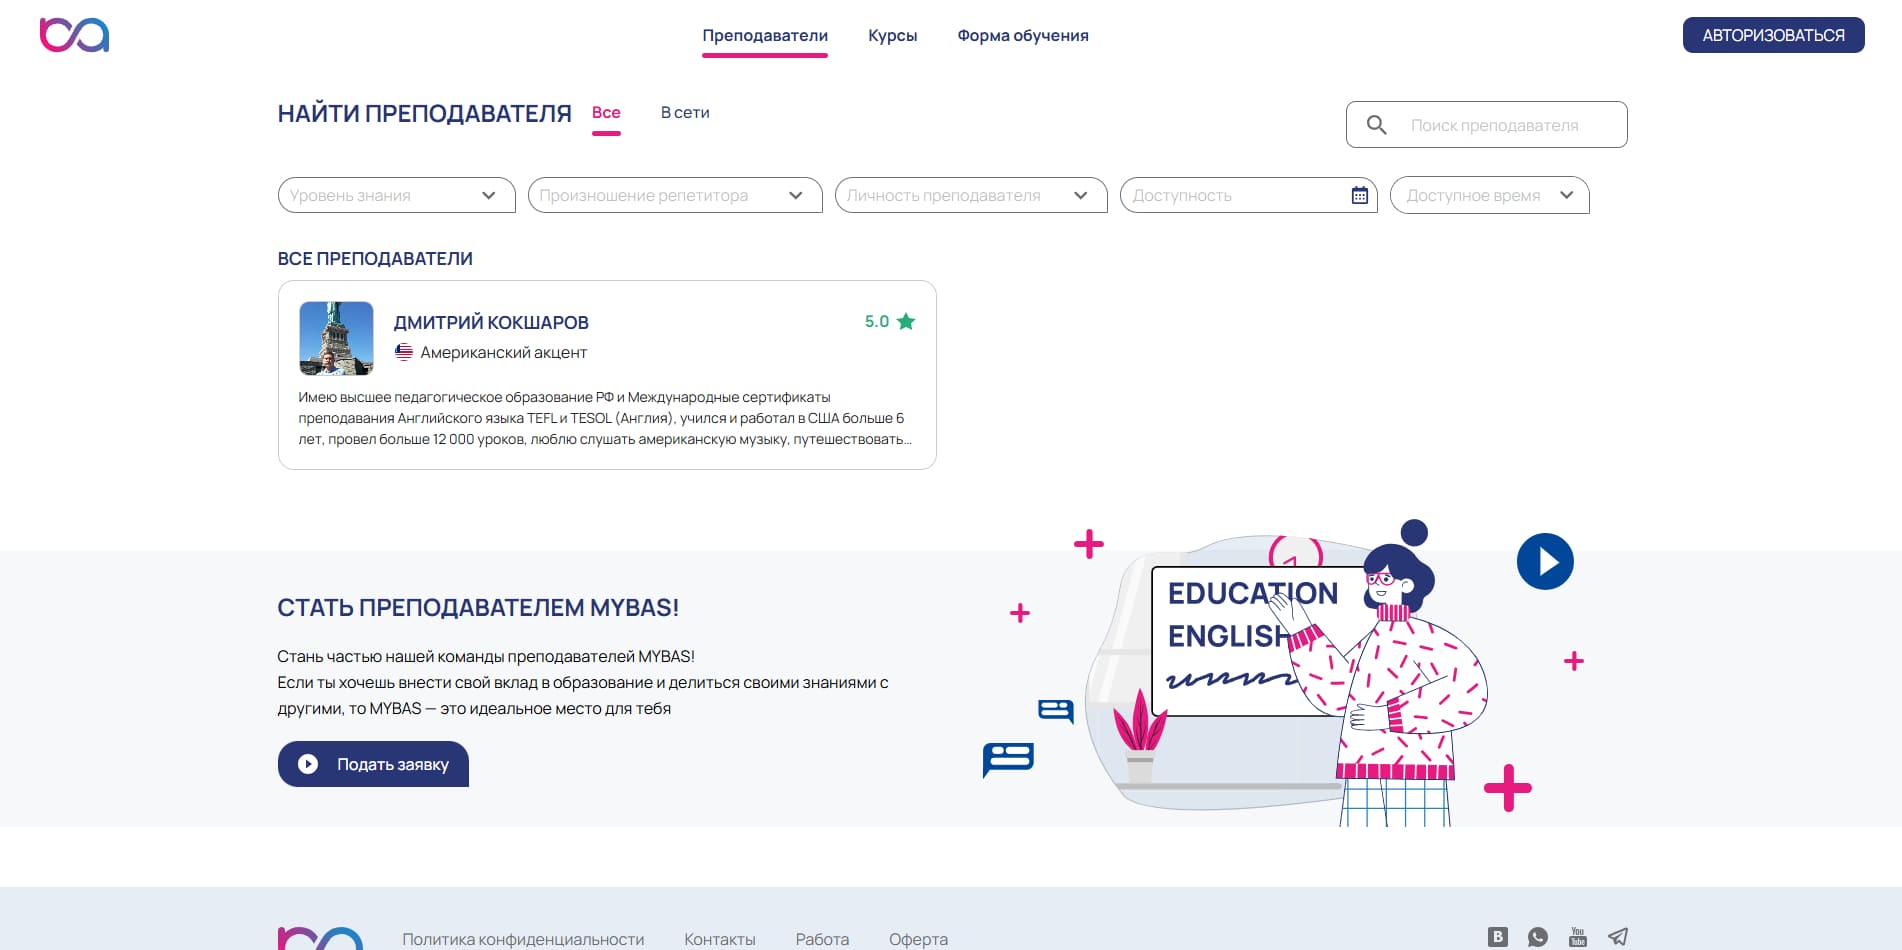Open the Преподаватели navigation tab
1902x950 pixels.
(765, 36)
